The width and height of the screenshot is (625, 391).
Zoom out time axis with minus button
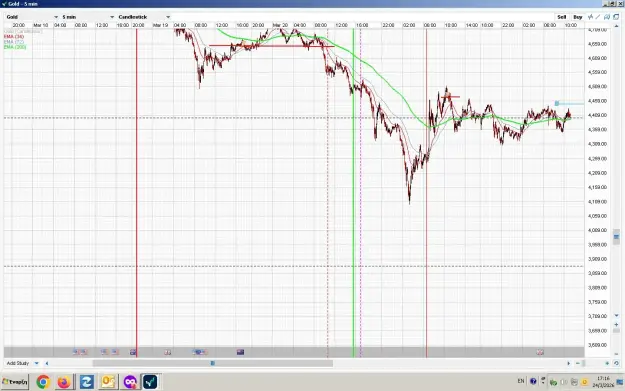tap(578, 363)
